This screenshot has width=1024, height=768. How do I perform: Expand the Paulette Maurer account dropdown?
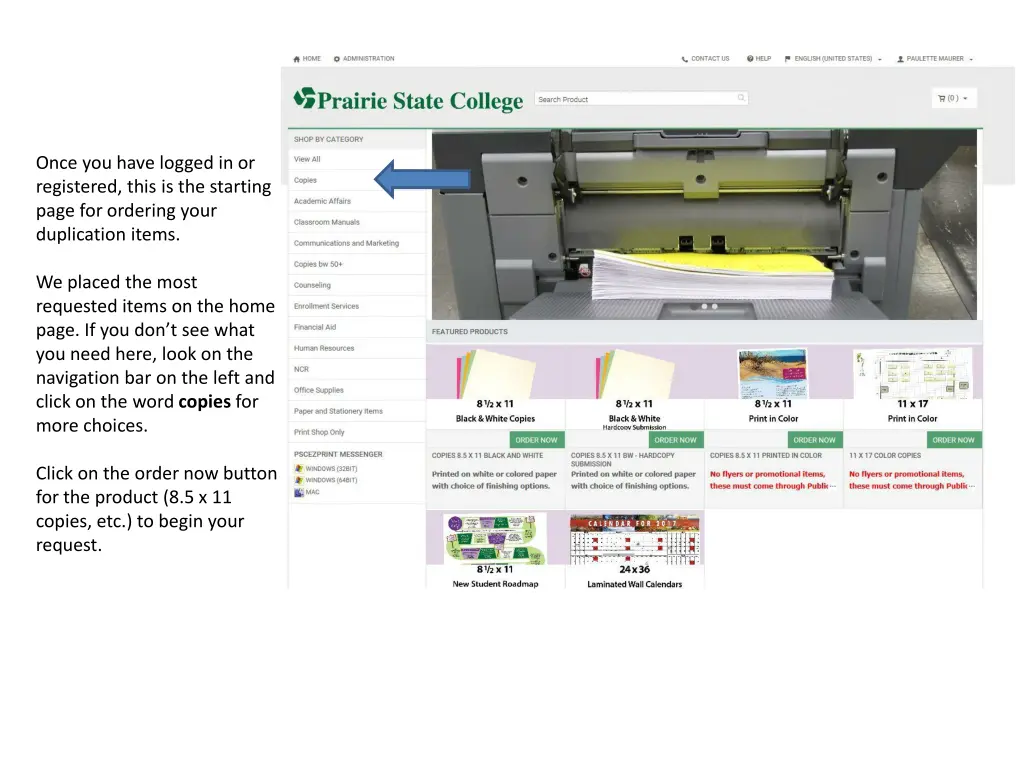[971, 59]
